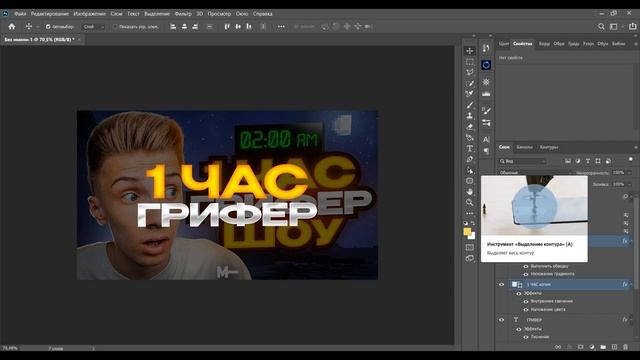Click Delete layer trash icon
Screen dimensions: 640x360
point(625,347)
